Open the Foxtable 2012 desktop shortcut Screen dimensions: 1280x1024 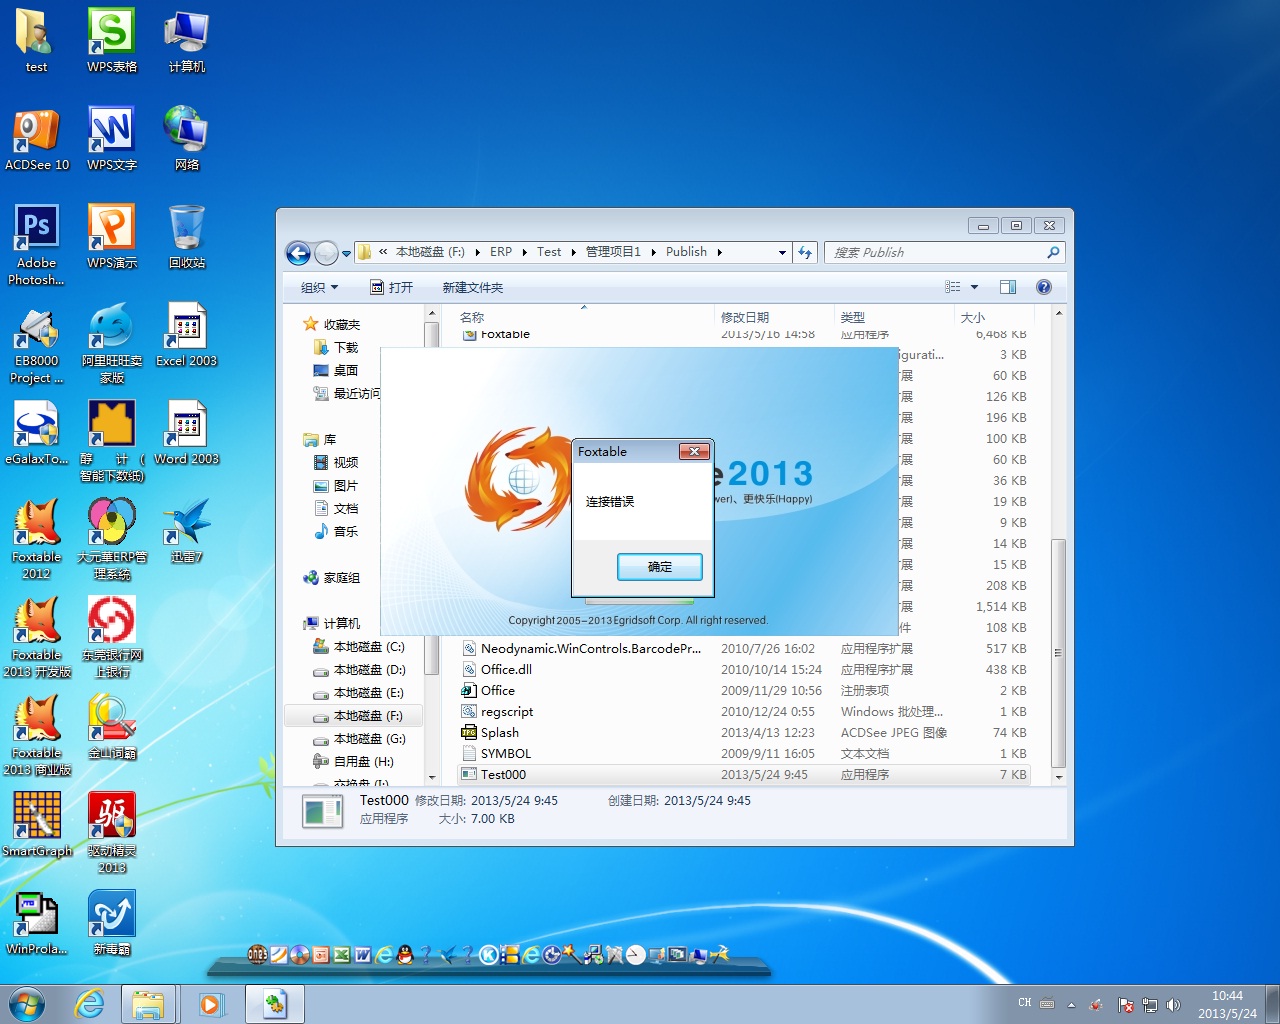[36, 524]
